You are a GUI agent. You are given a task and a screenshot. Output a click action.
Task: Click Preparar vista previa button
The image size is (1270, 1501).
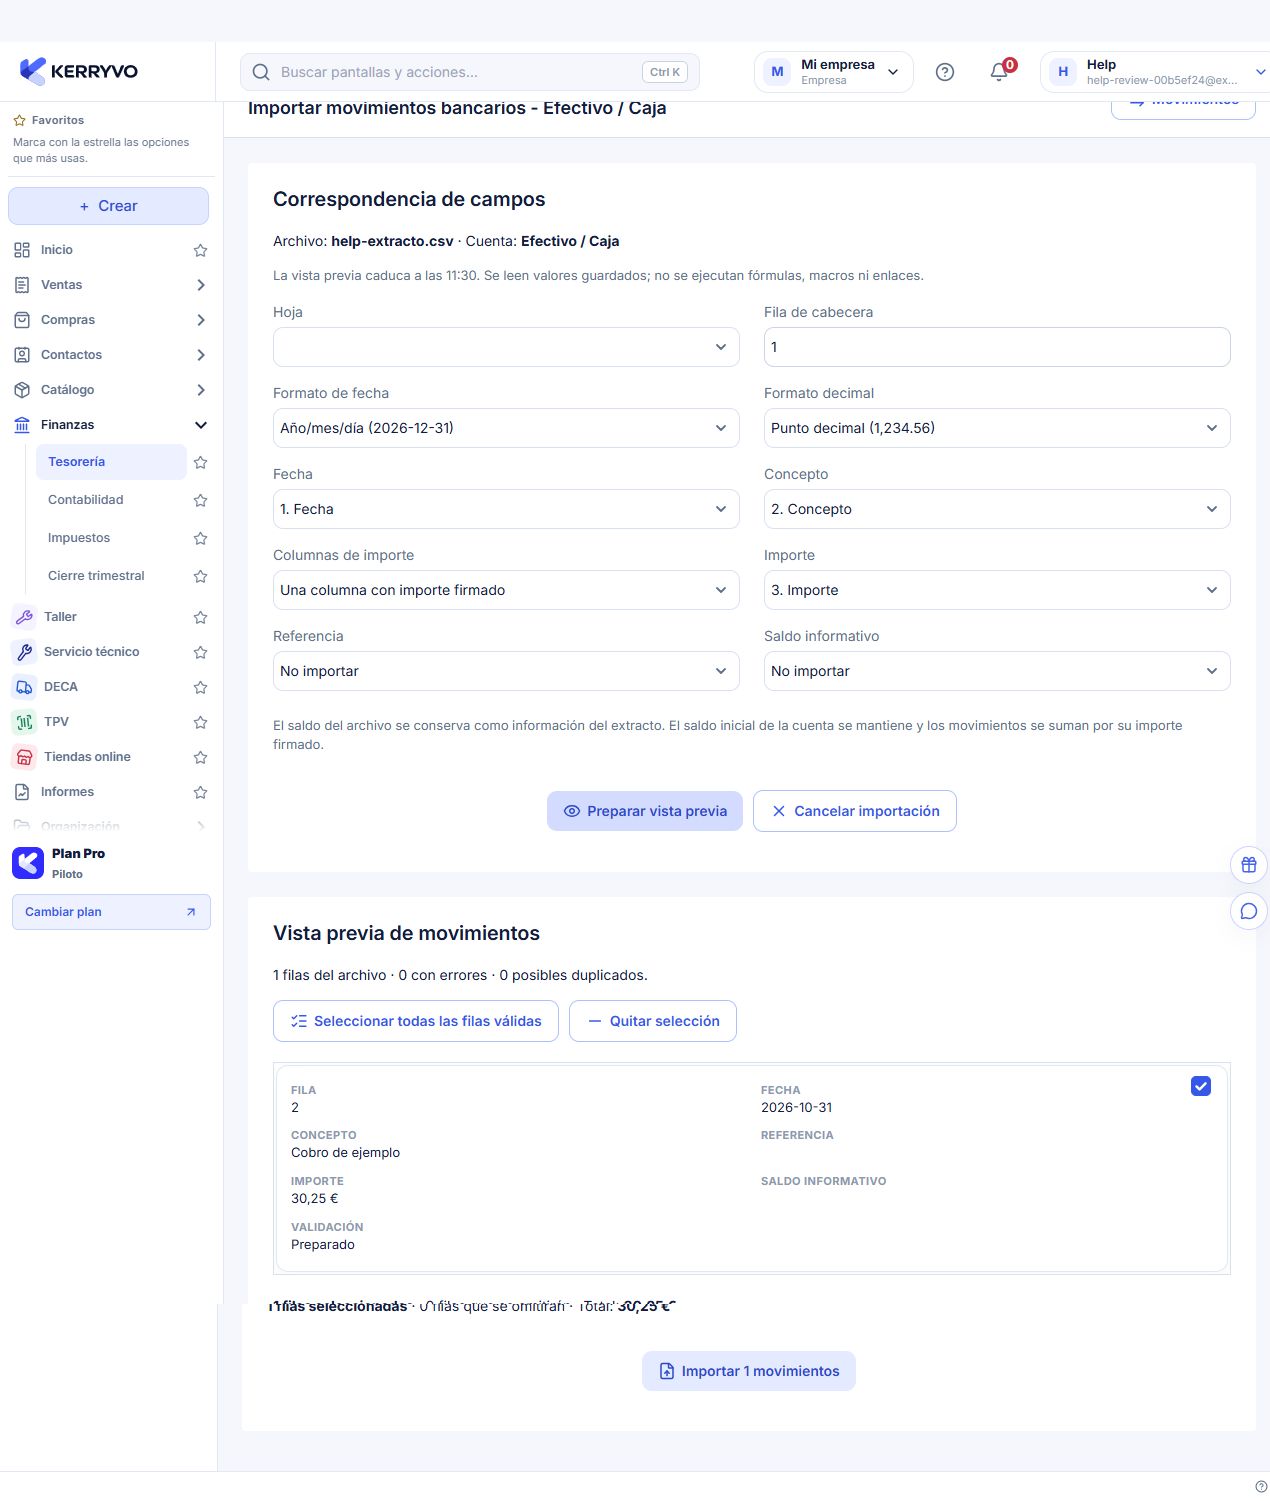click(x=645, y=811)
